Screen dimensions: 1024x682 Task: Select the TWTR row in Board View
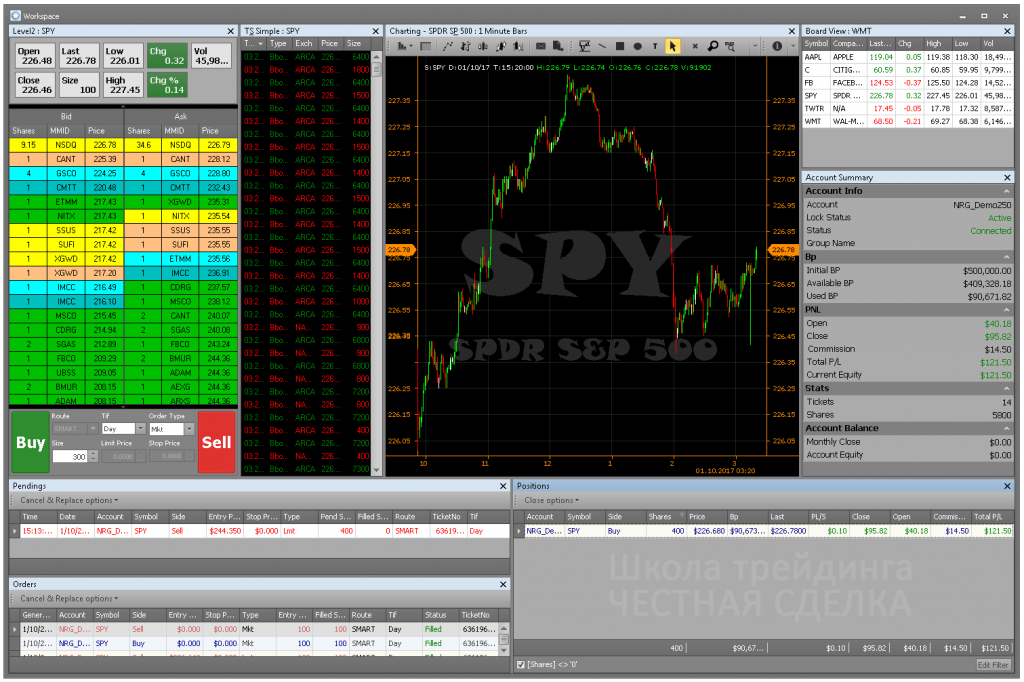[908, 108]
